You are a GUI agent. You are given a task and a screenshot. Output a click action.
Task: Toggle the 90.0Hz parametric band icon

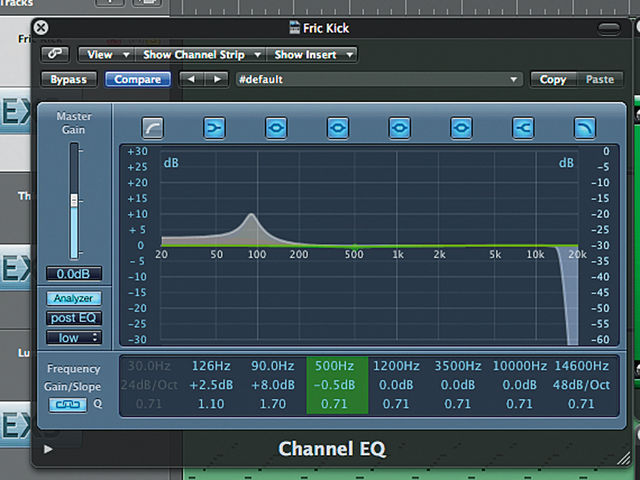(276, 128)
